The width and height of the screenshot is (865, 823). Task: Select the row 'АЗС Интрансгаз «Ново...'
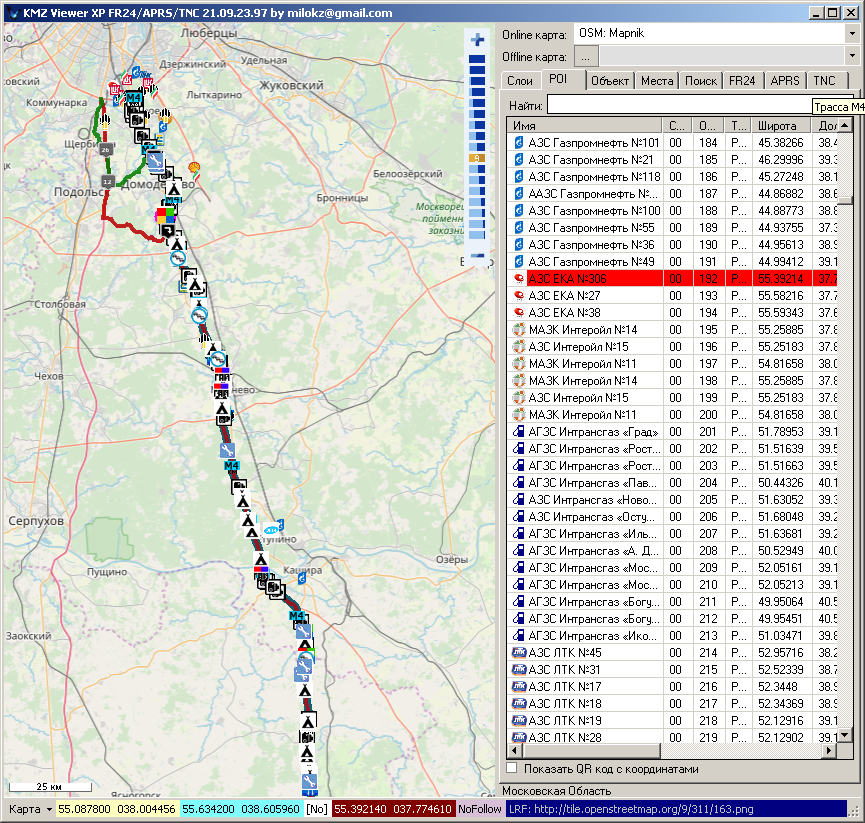click(672, 500)
